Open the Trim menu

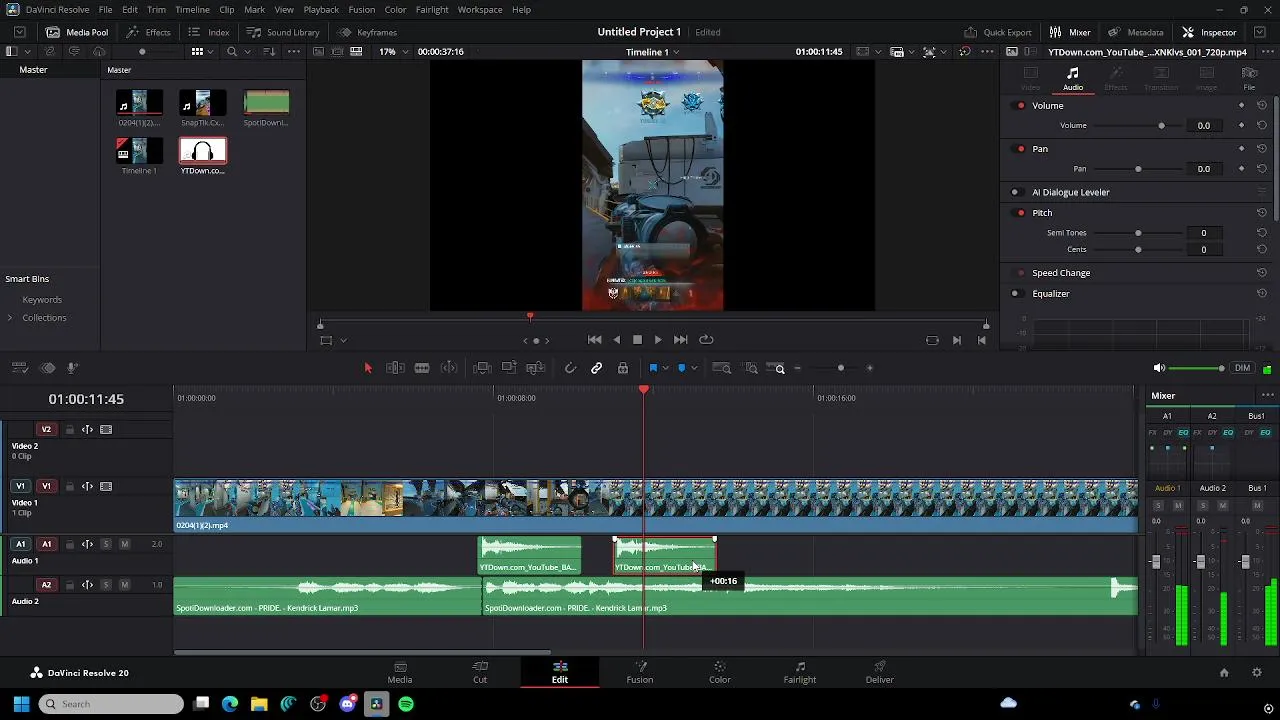coord(156,10)
